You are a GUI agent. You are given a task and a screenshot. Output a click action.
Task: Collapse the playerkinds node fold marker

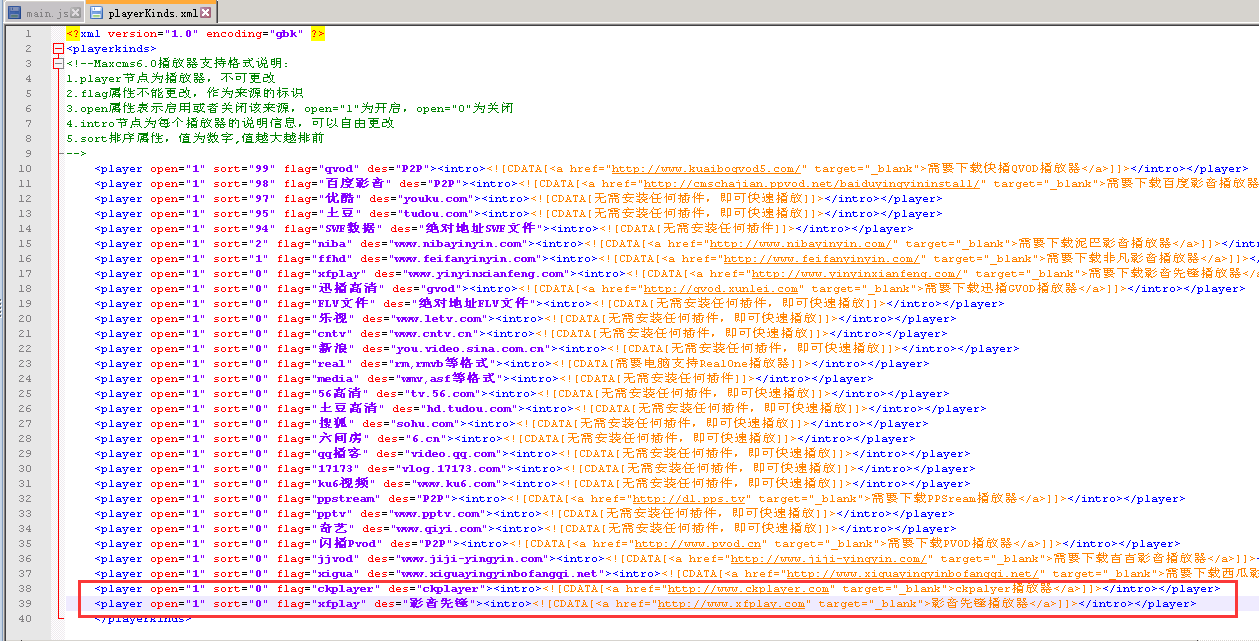point(57,48)
